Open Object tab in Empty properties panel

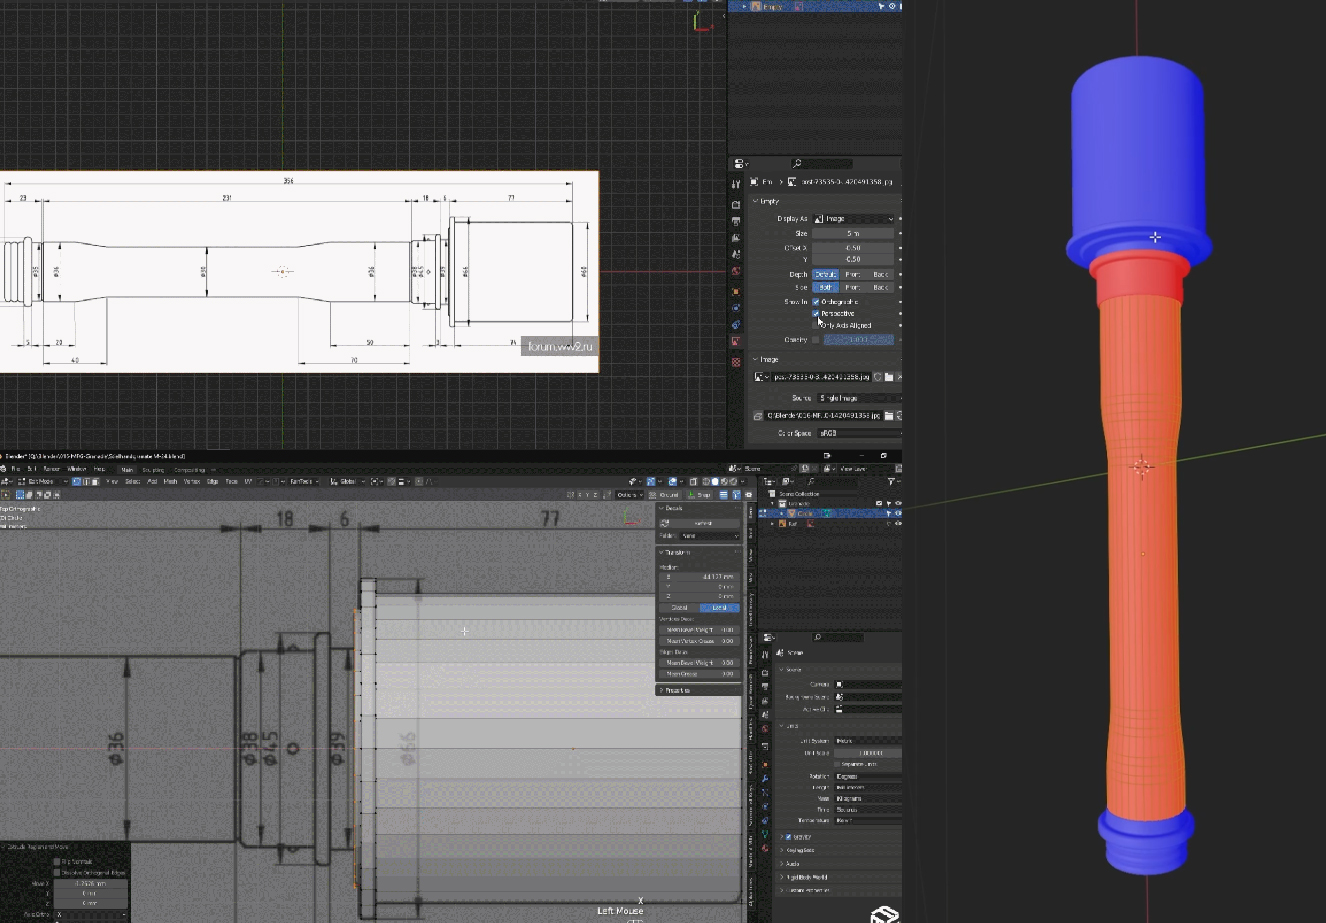coord(736,290)
